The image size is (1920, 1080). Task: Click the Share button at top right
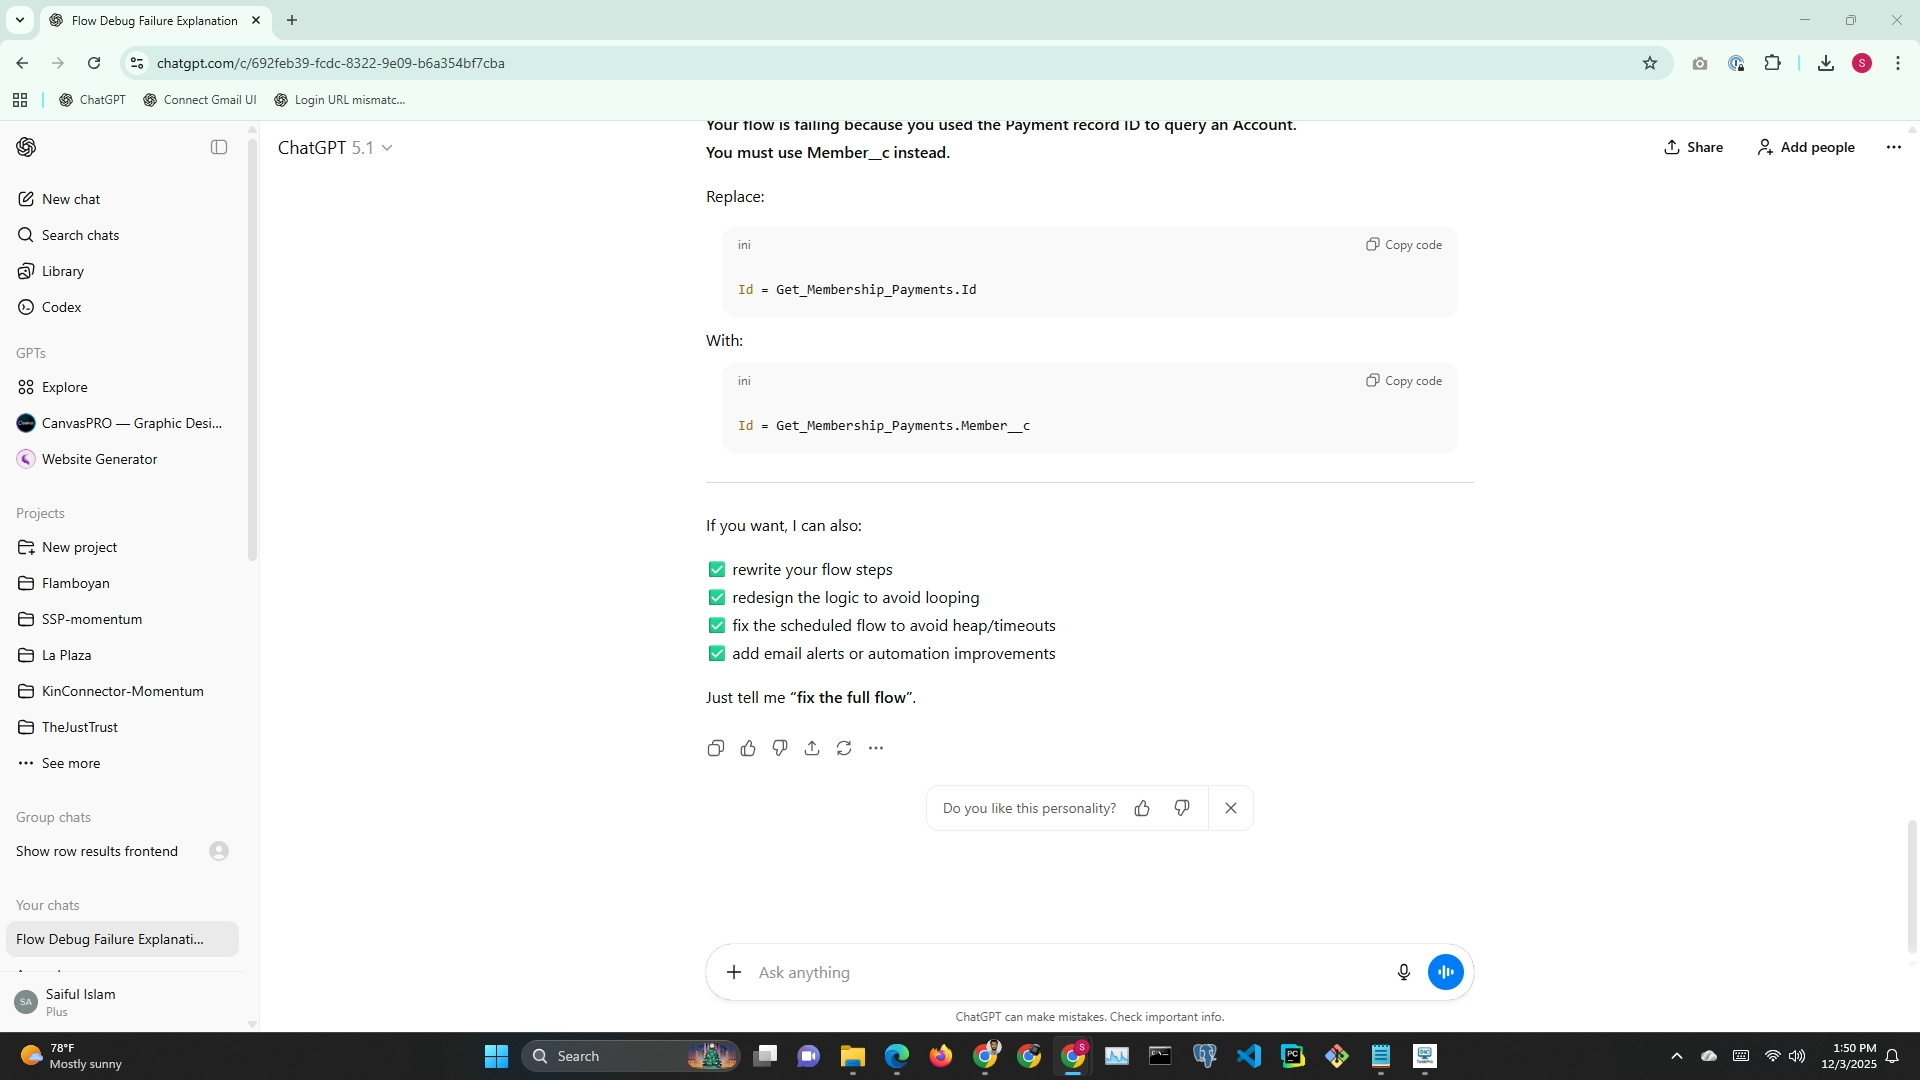click(1693, 147)
